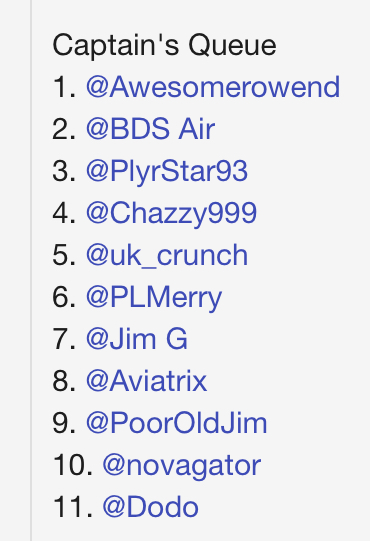Image resolution: width=370 pixels, height=541 pixels.
Task: Click list number 1 before Awesomerowend
Action: [64, 88]
